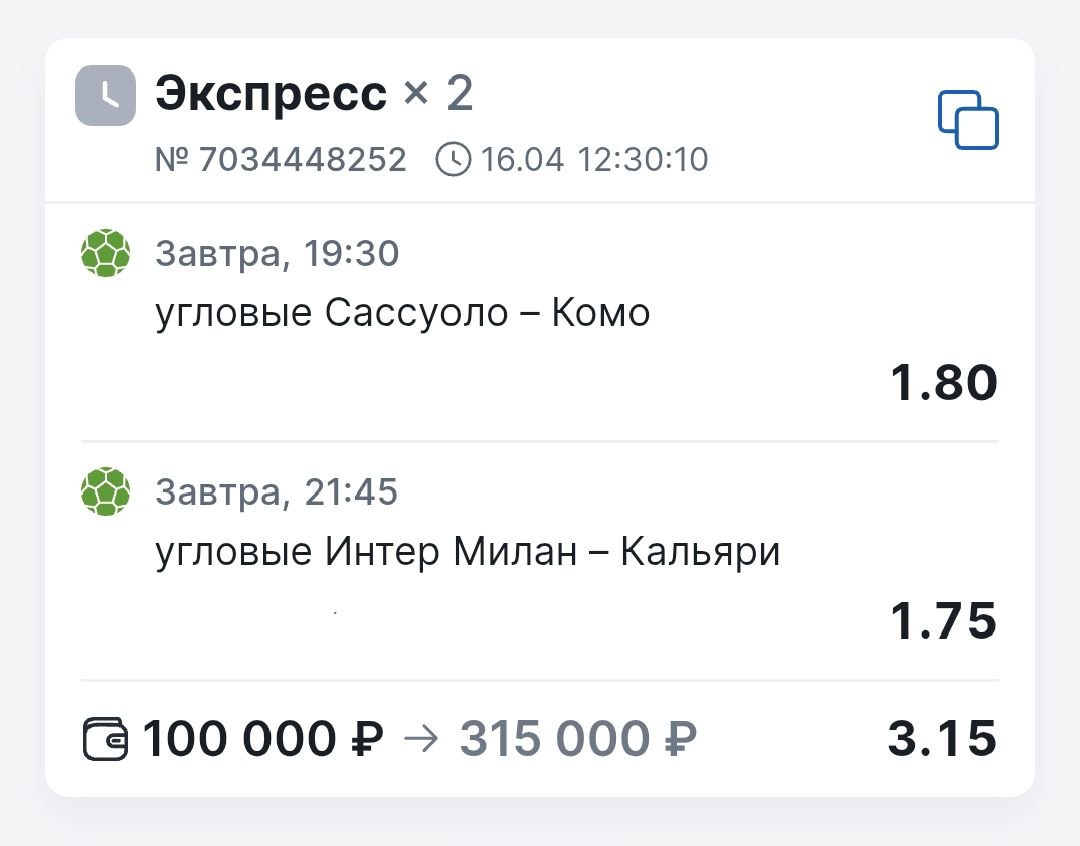
Task: Click Завтра, 19:30 match time
Action: (277, 254)
